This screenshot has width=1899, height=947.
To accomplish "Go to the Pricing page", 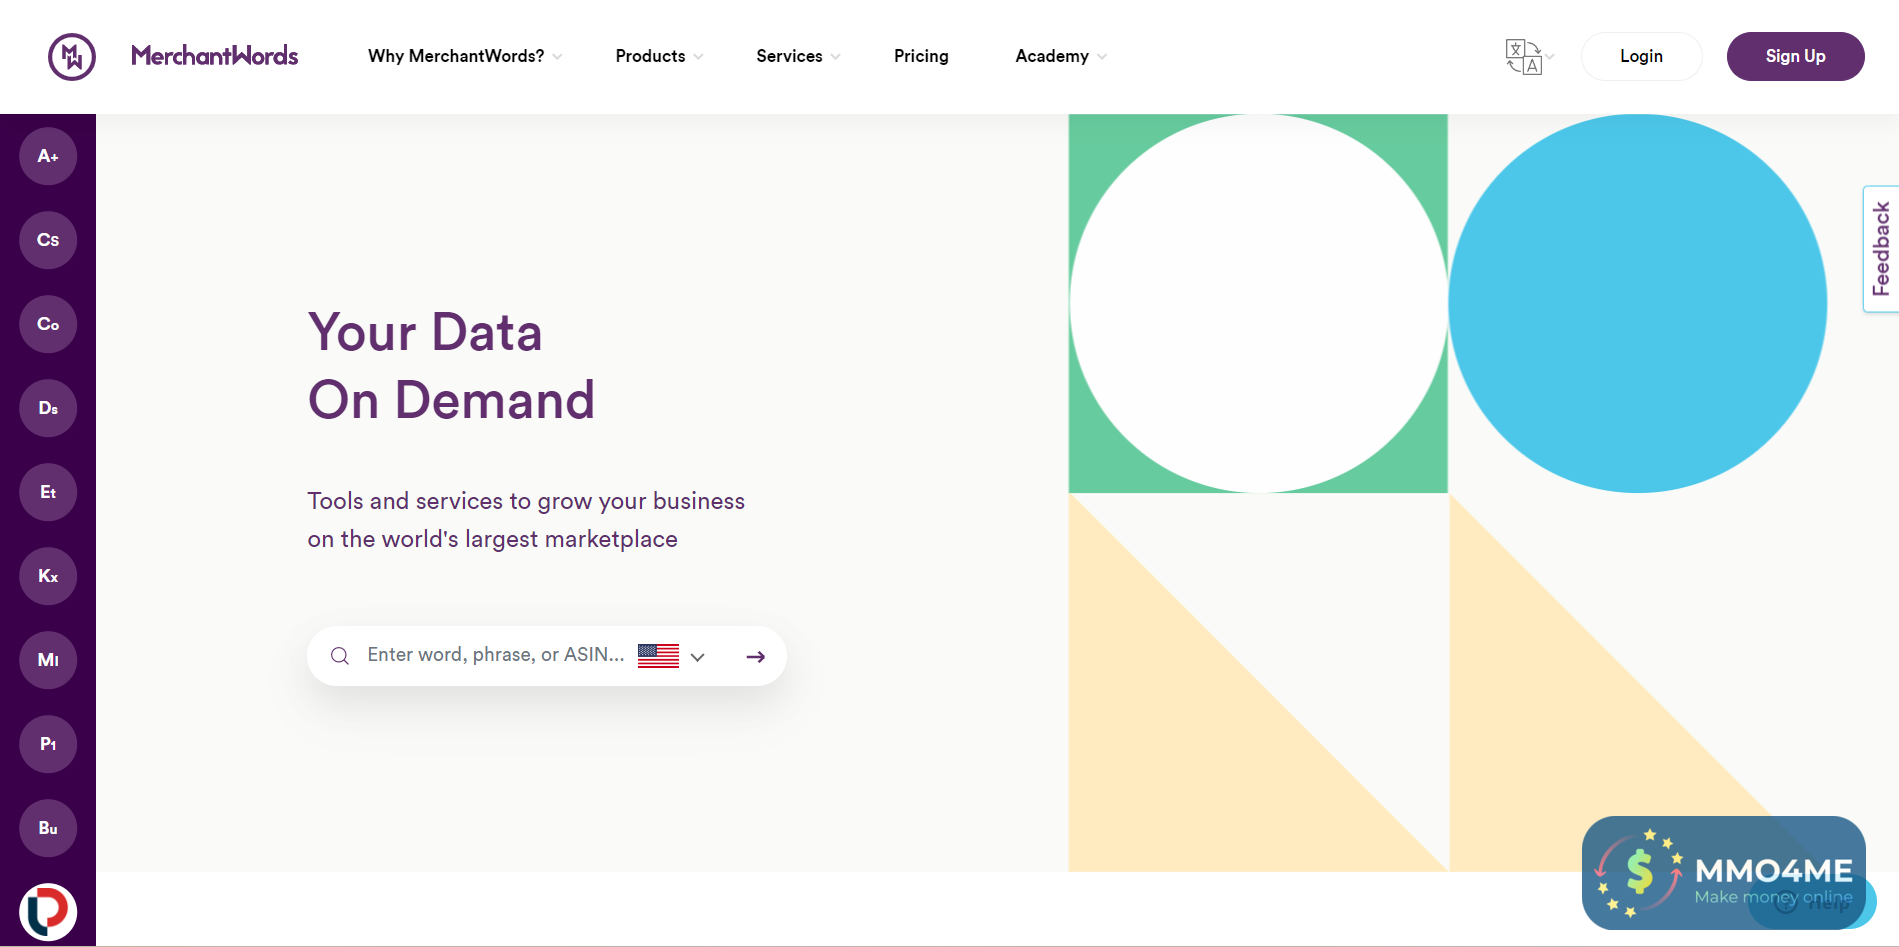I will [921, 57].
